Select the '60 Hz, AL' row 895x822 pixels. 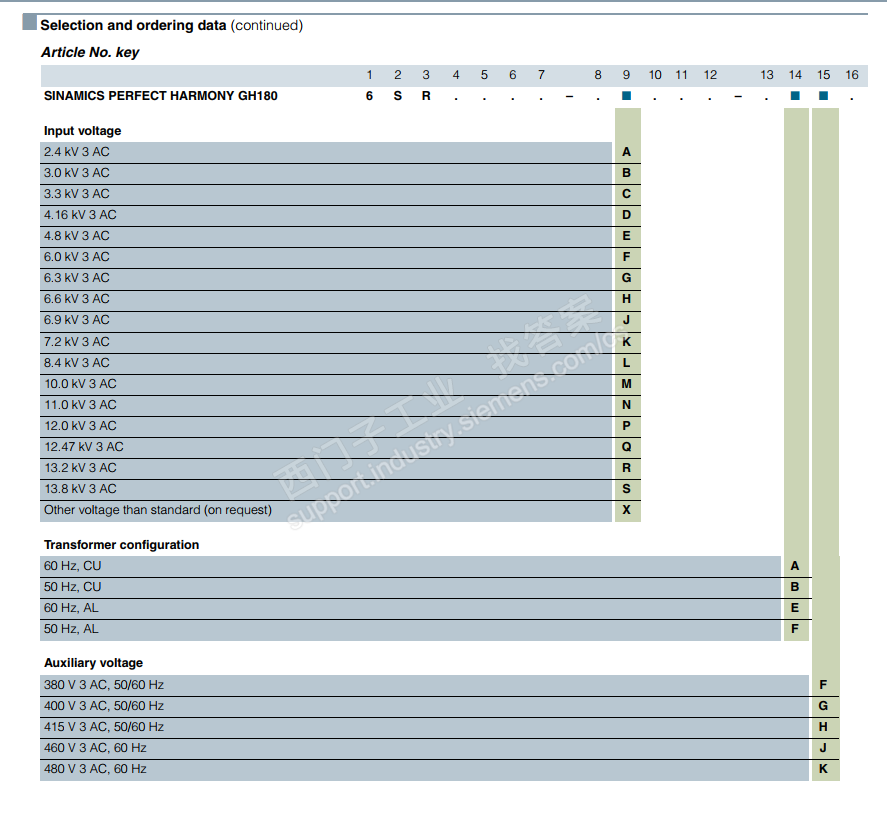coord(410,608)
